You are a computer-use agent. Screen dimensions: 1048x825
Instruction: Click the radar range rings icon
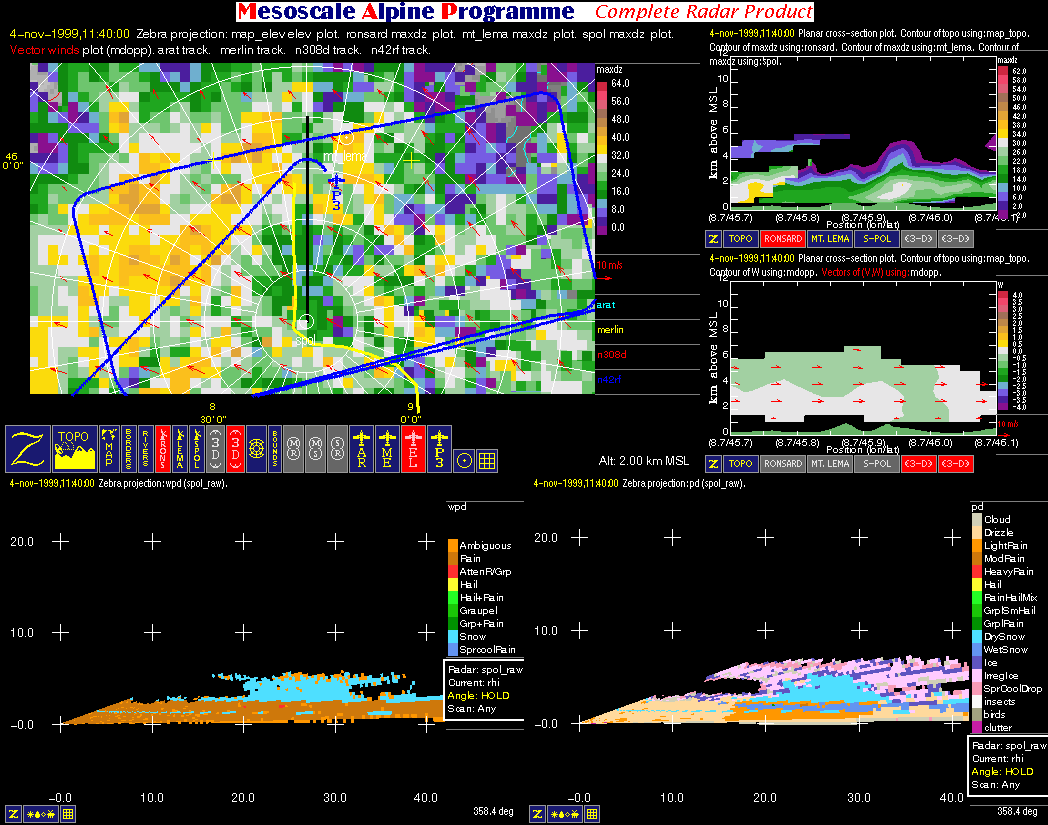pyautogui.click(x=256, y=449)
